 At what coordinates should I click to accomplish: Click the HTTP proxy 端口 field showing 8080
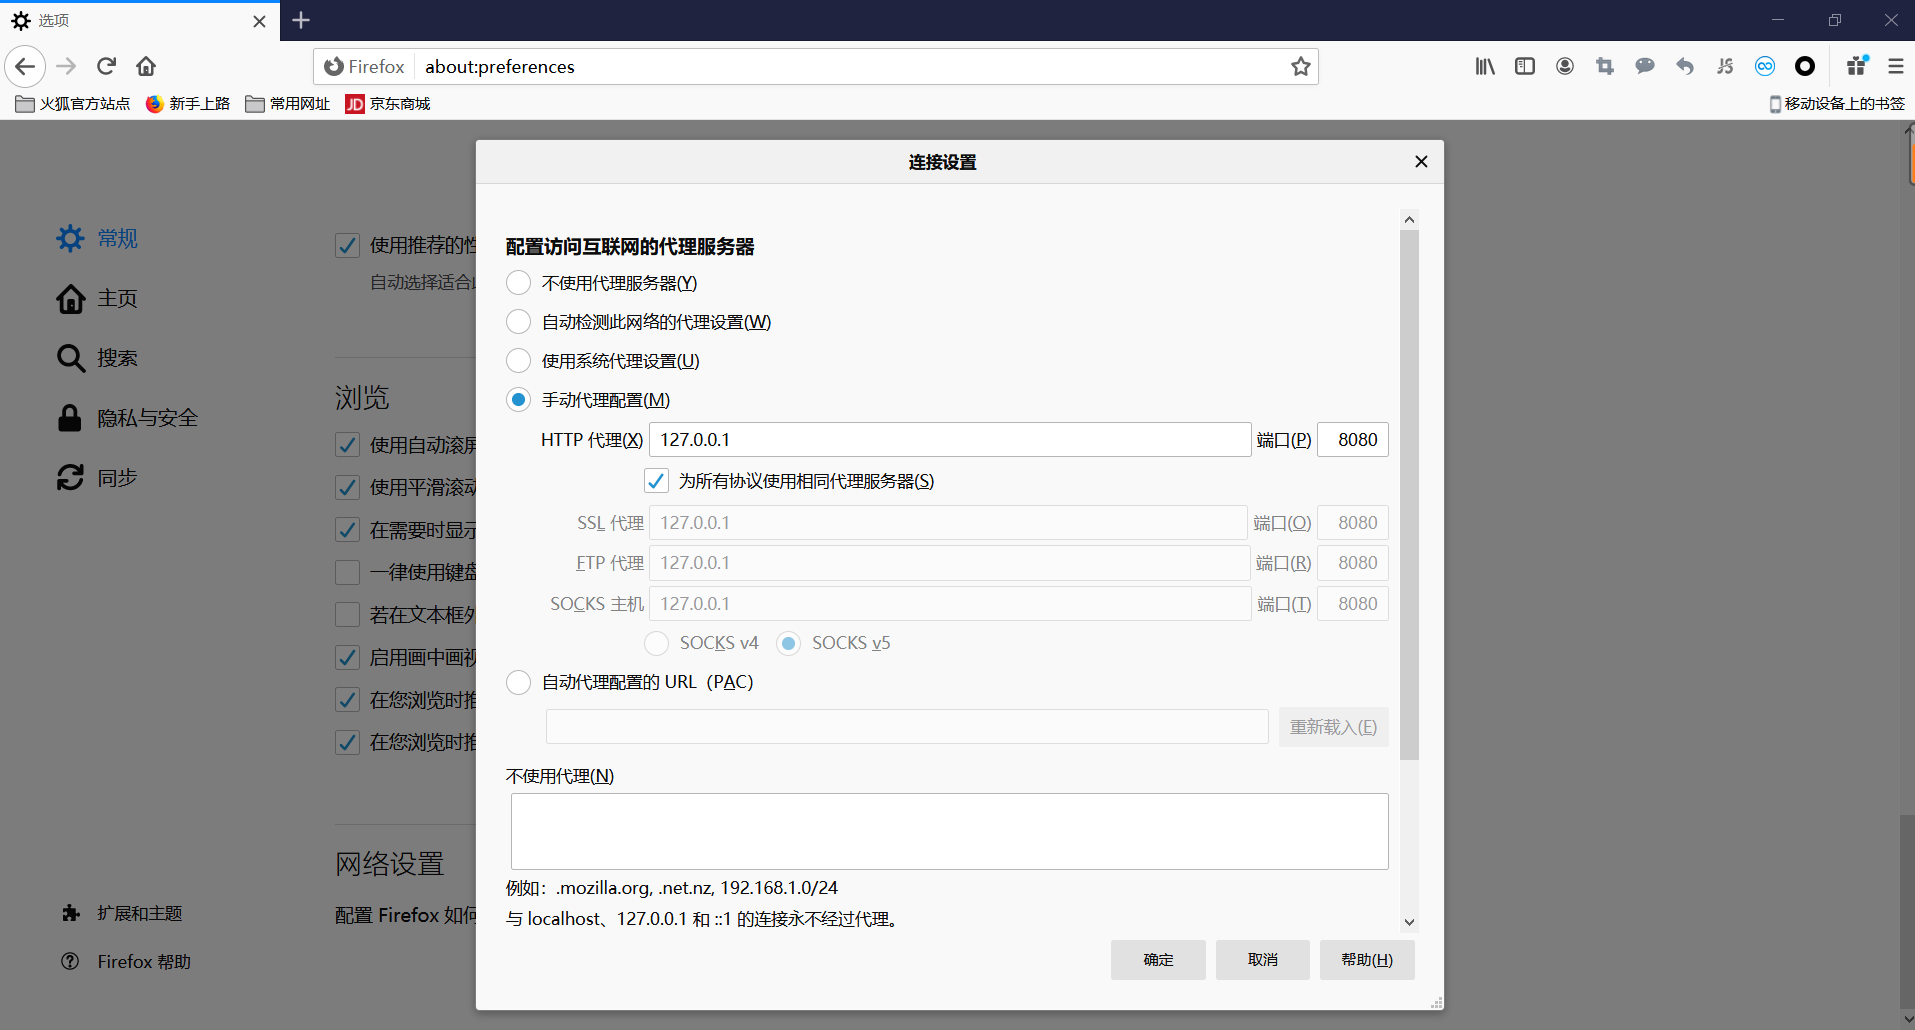pos(1353,440)
